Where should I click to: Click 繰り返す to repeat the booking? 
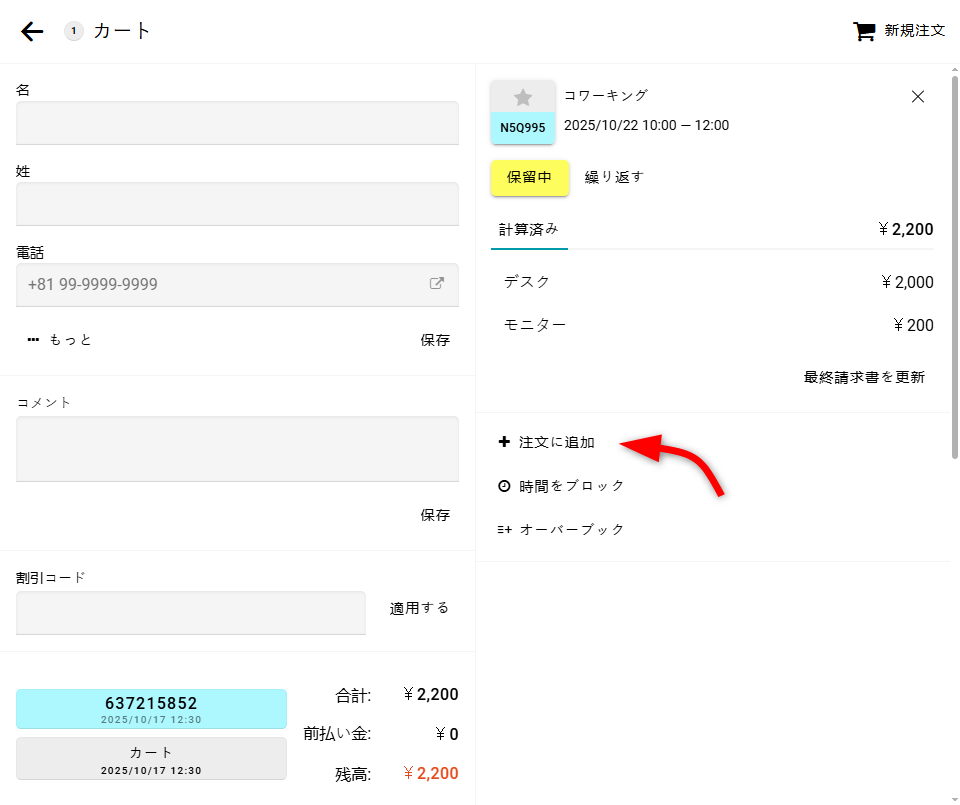[x=614, y=177]
